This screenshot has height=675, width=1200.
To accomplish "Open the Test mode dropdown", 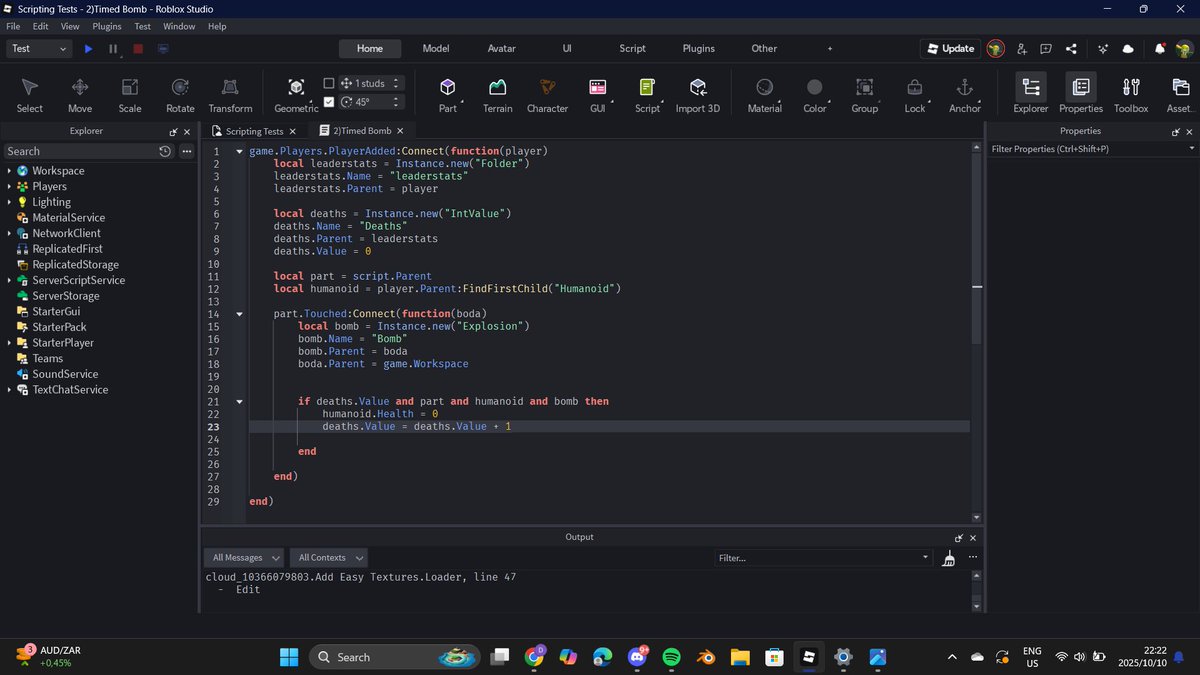I will click(x=39, y=48).
